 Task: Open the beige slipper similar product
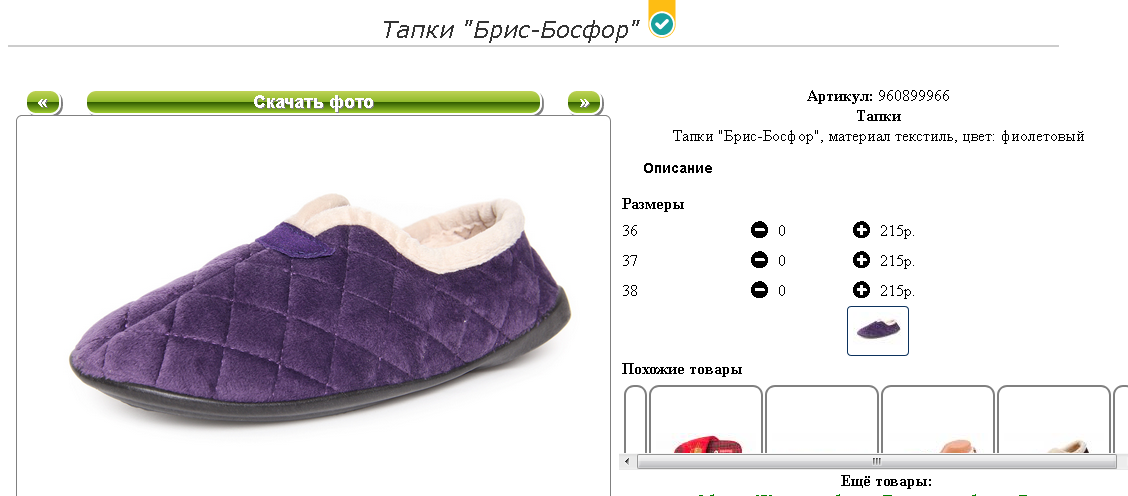click(x=1054, y=420)
